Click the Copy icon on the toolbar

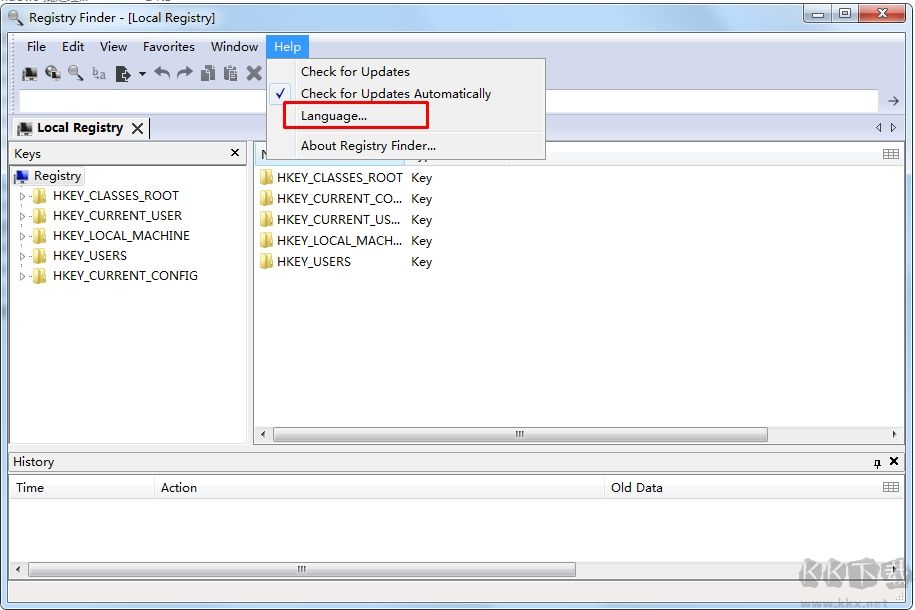(208, 72)
